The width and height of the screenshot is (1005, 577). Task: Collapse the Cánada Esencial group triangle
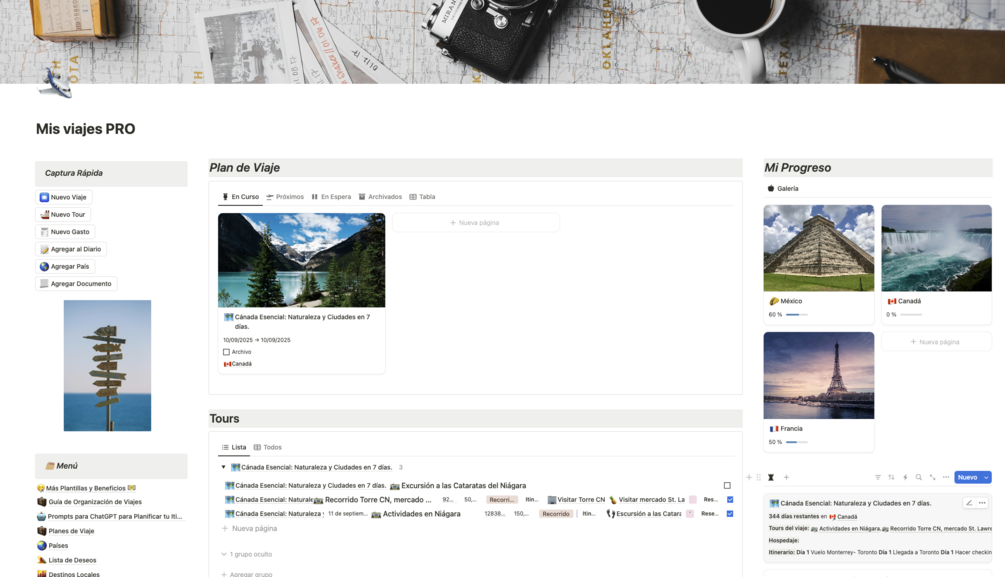223,467
